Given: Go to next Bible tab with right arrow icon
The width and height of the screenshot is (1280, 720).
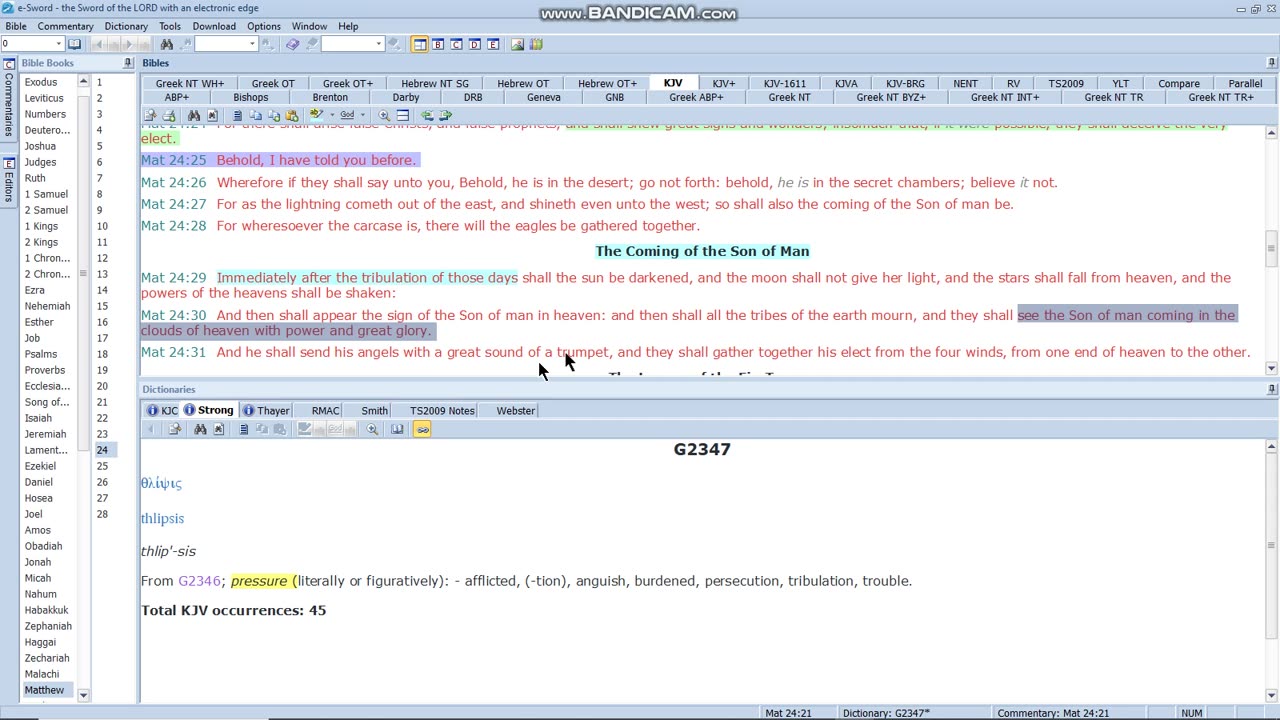Looking at the screenshot, I should pos(445,115).
